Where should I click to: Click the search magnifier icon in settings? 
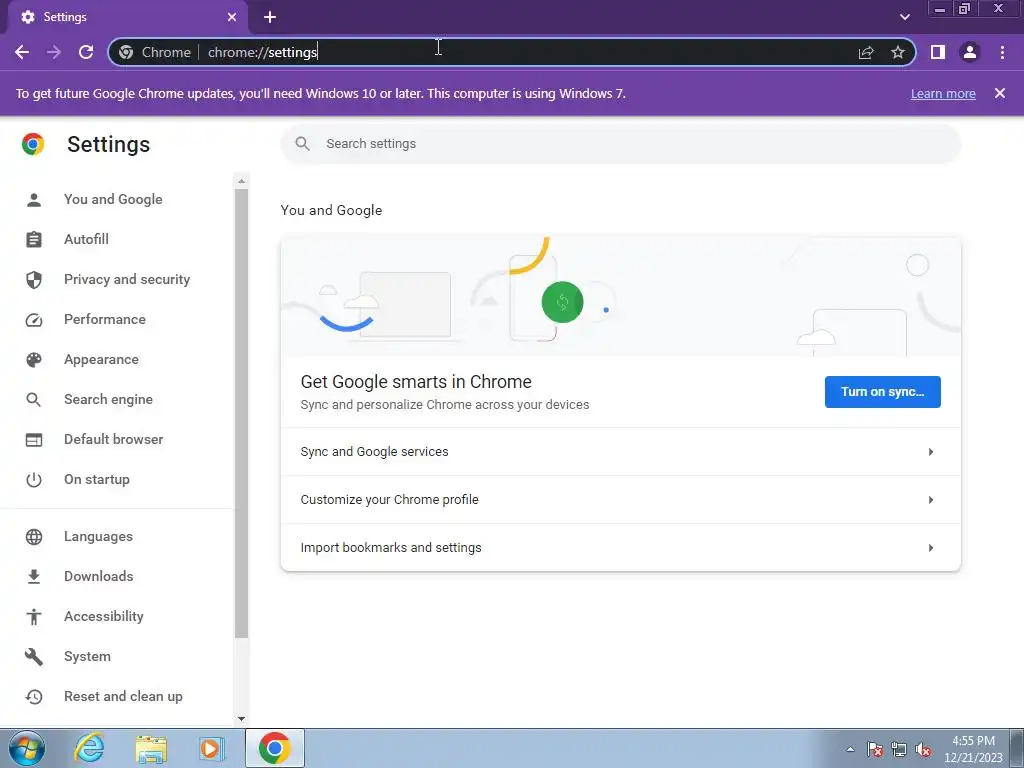[302, 144]
